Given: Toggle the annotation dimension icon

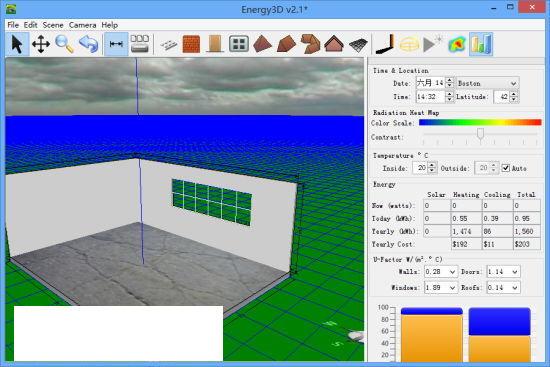Looking at the screenshot, I should pyautogui.click(x=116, y=44).
